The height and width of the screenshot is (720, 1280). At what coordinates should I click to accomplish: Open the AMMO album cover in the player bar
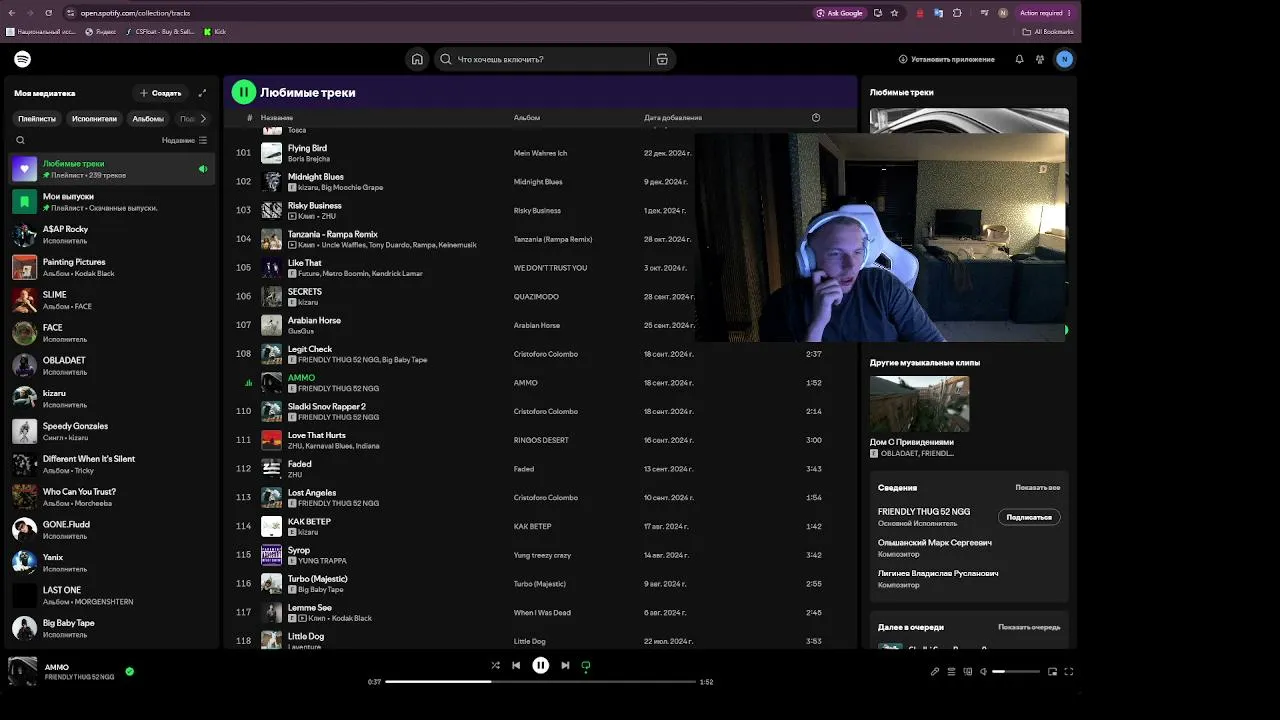pyautogui.click(x=23, y=671)
